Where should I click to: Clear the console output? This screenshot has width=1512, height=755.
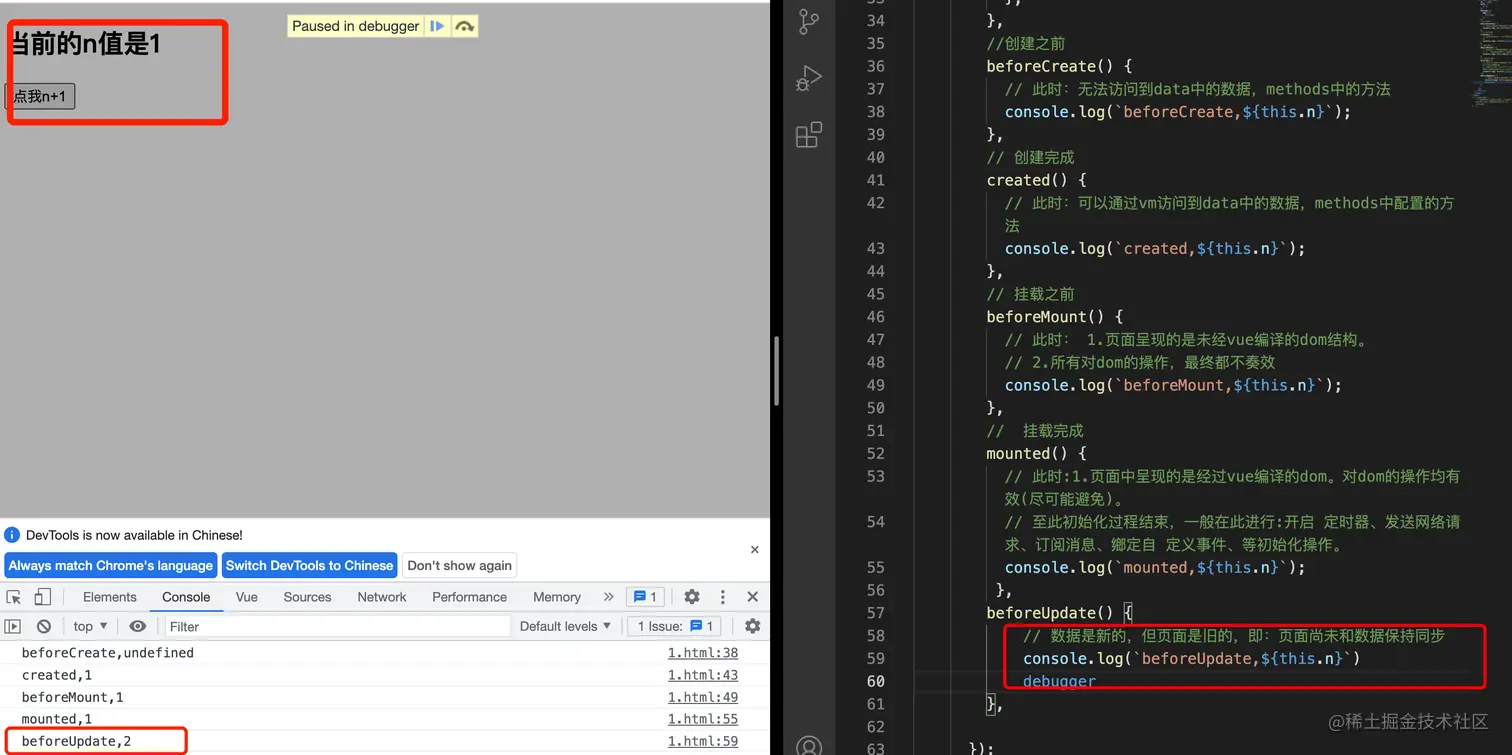44,626
